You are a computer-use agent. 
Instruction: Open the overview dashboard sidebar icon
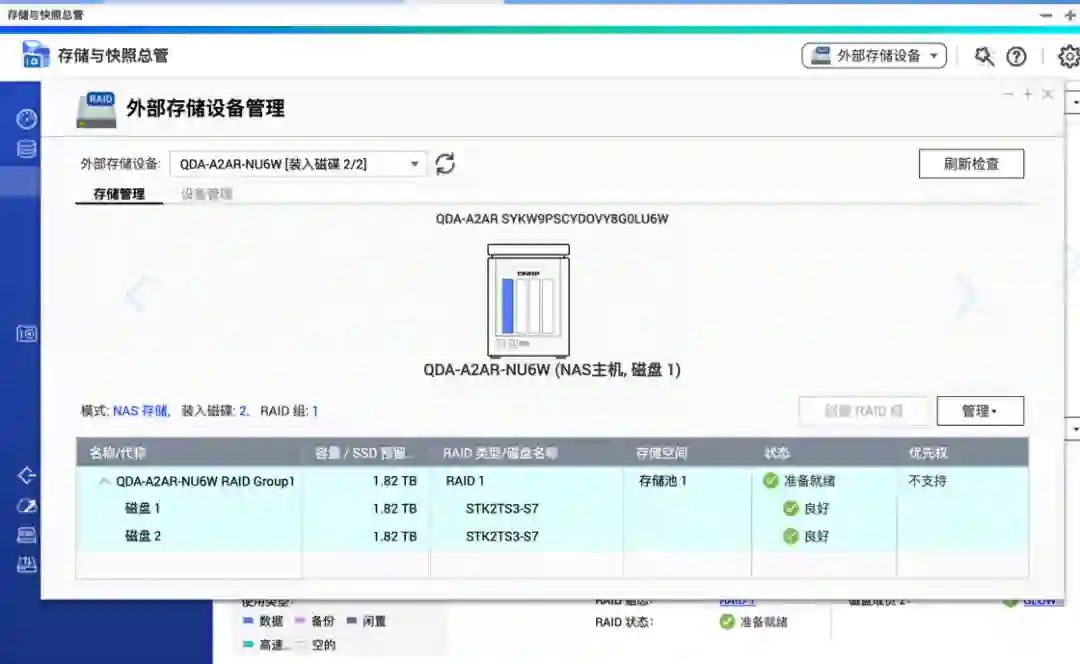[x=26, y=118]
